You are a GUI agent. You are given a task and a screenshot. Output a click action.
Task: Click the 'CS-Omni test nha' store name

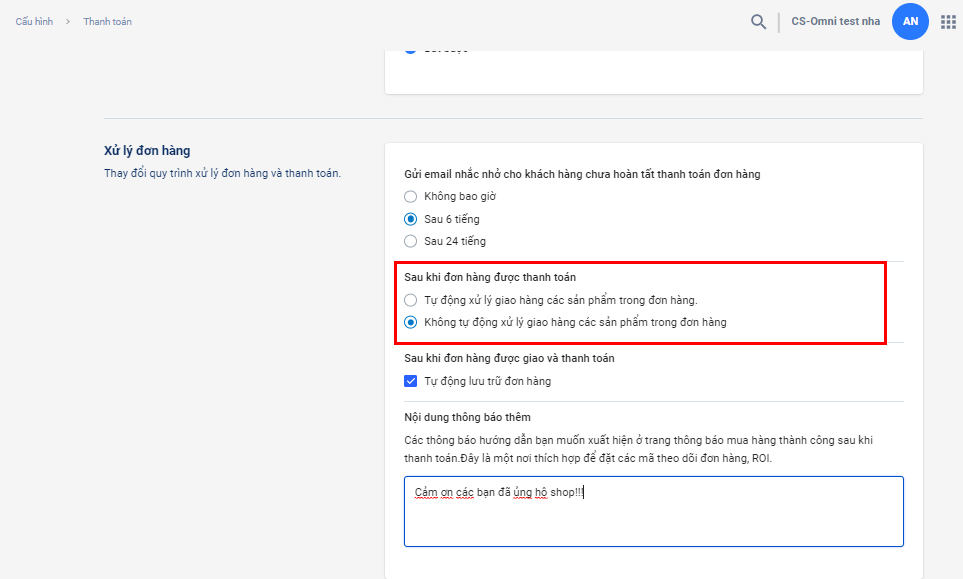[835, 22]
